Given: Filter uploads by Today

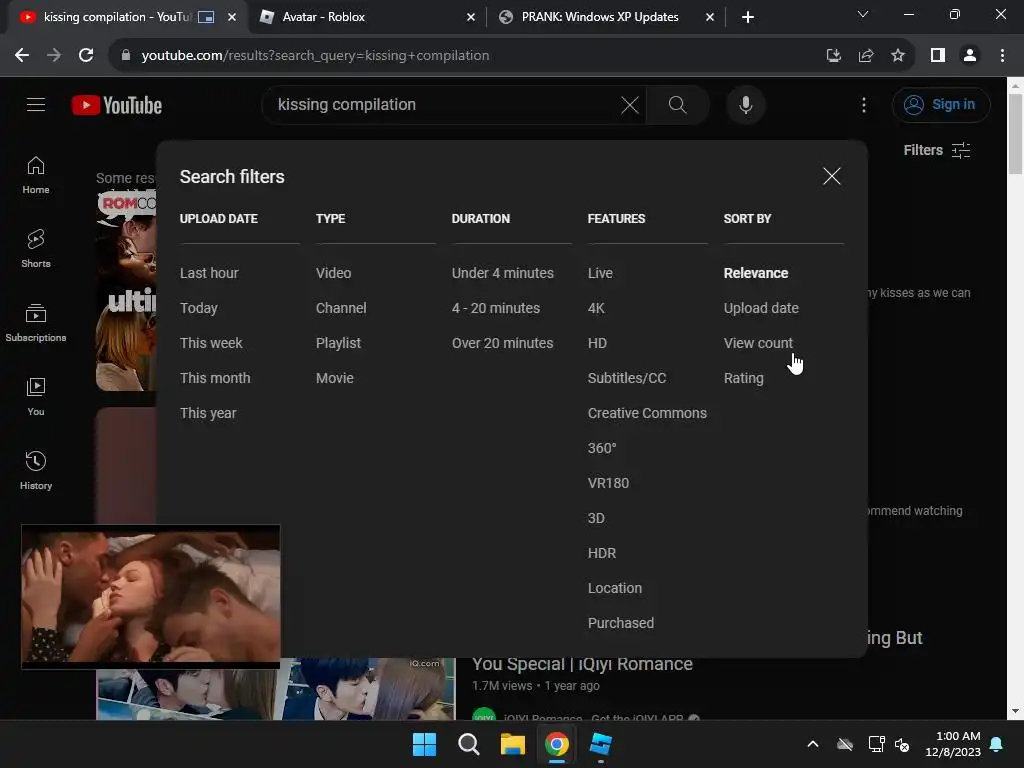Looking at the screenshot, I should pos(199,308).
